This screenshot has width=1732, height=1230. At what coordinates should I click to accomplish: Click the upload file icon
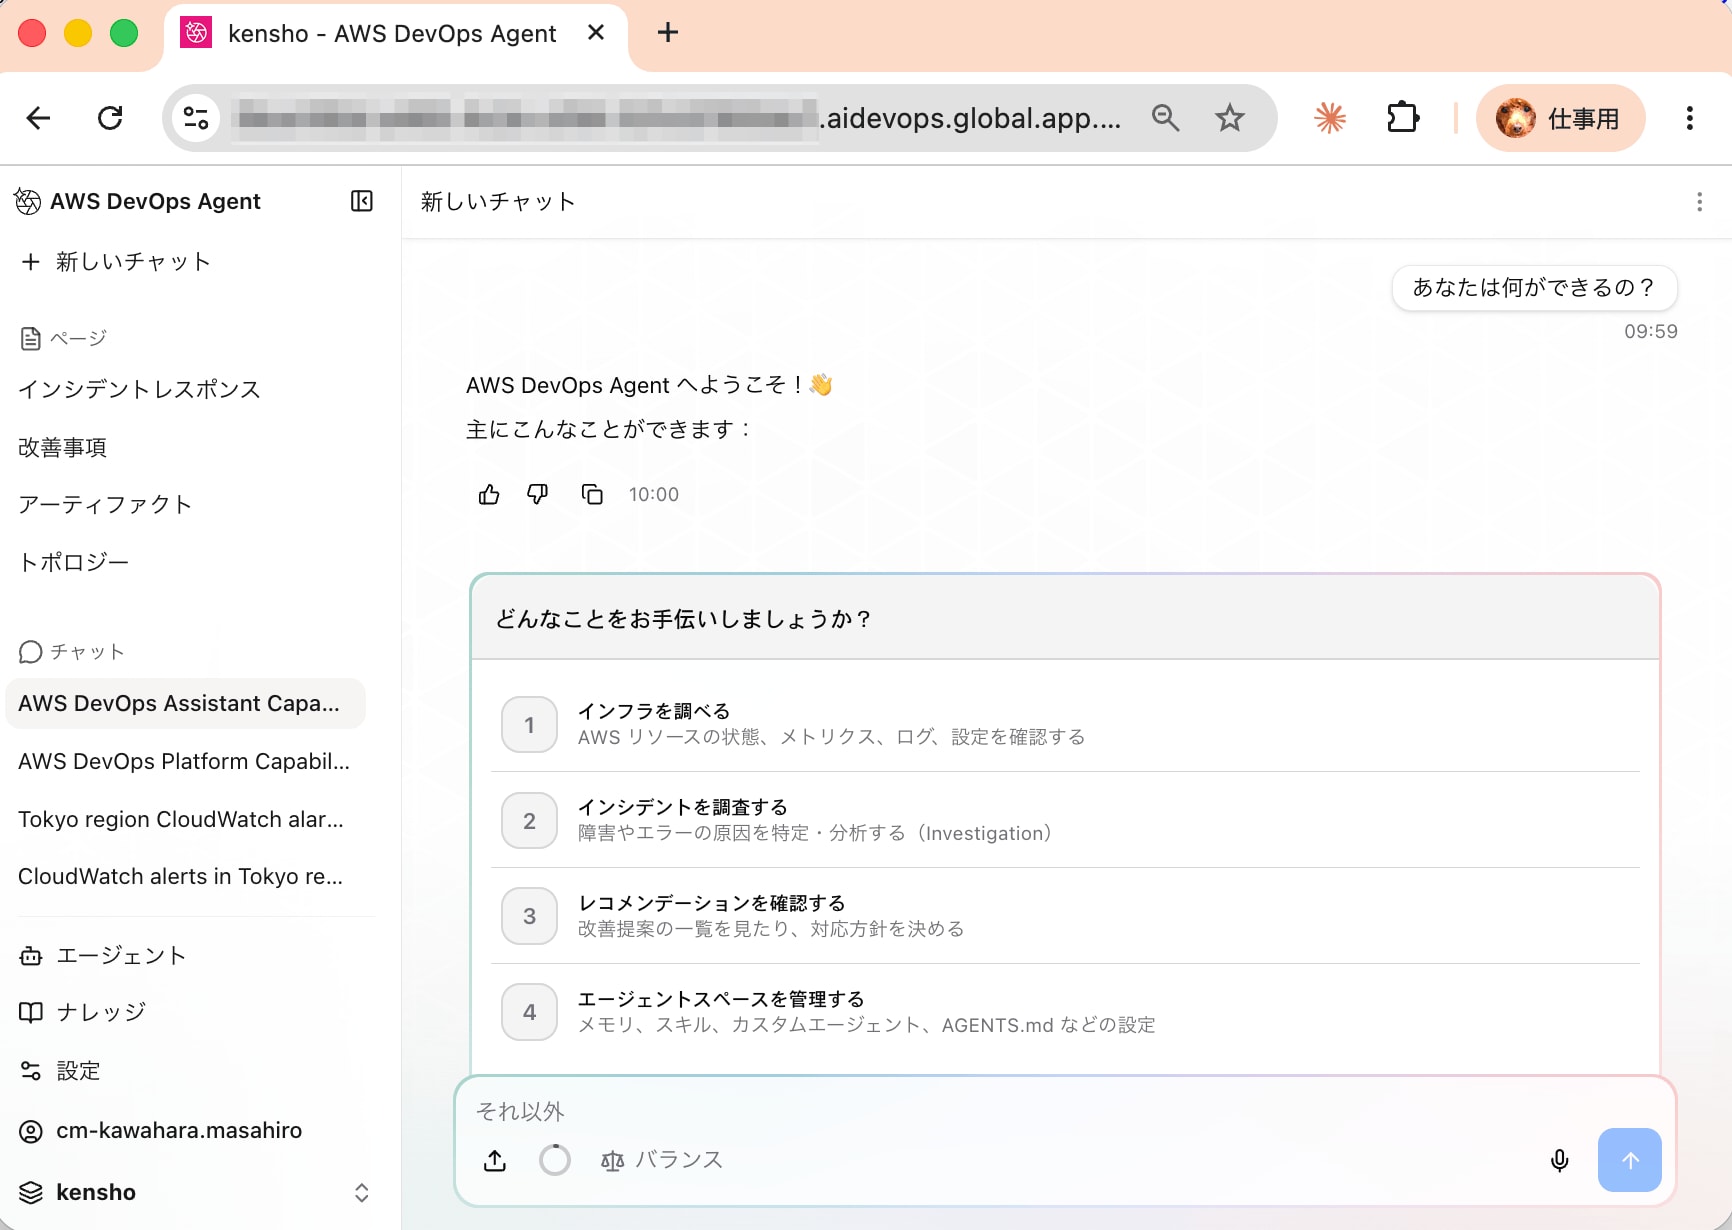click(x=495, y=1160)
